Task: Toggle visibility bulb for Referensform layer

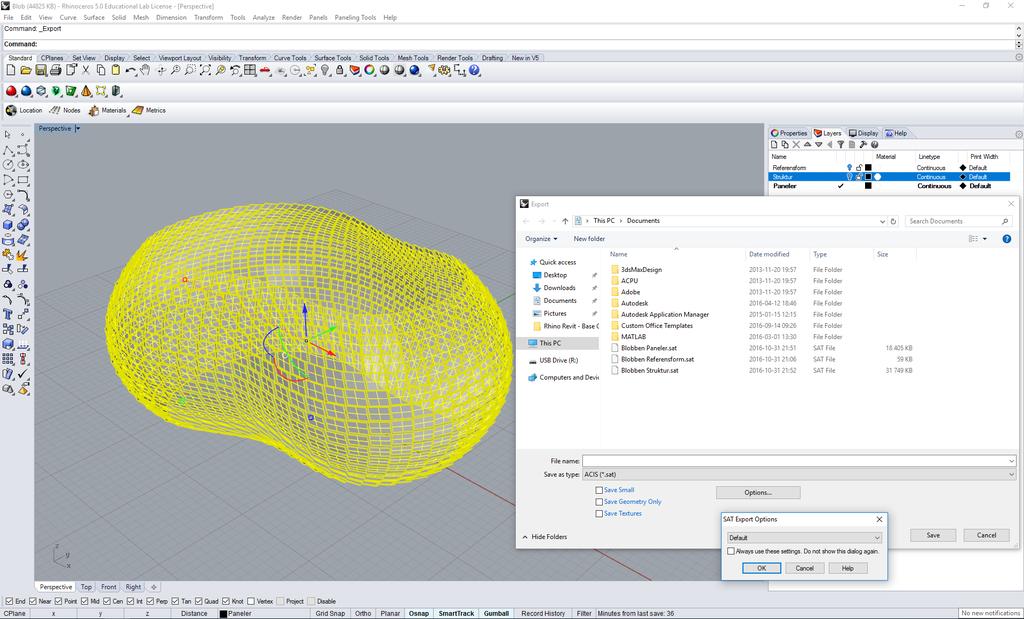Action: 849,168
